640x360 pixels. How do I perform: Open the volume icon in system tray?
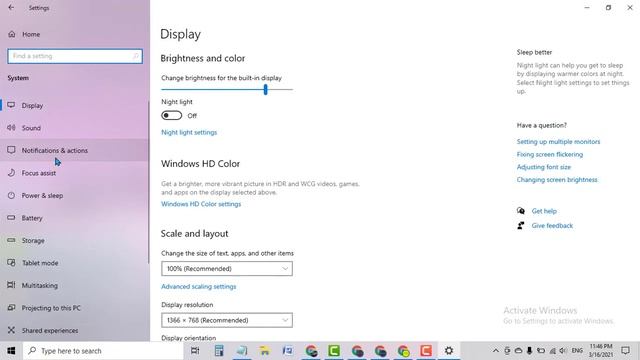563,351
